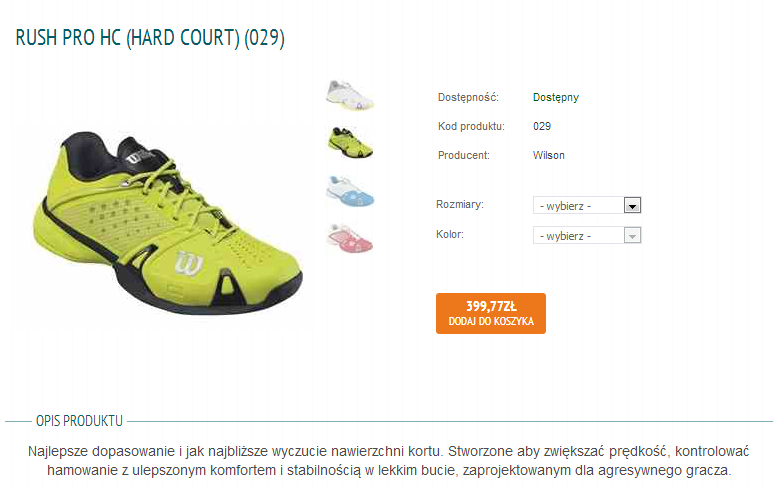777x490 pixels.
Task: Click the Kolor dropdown arrow button
Action: coord(632,235)
